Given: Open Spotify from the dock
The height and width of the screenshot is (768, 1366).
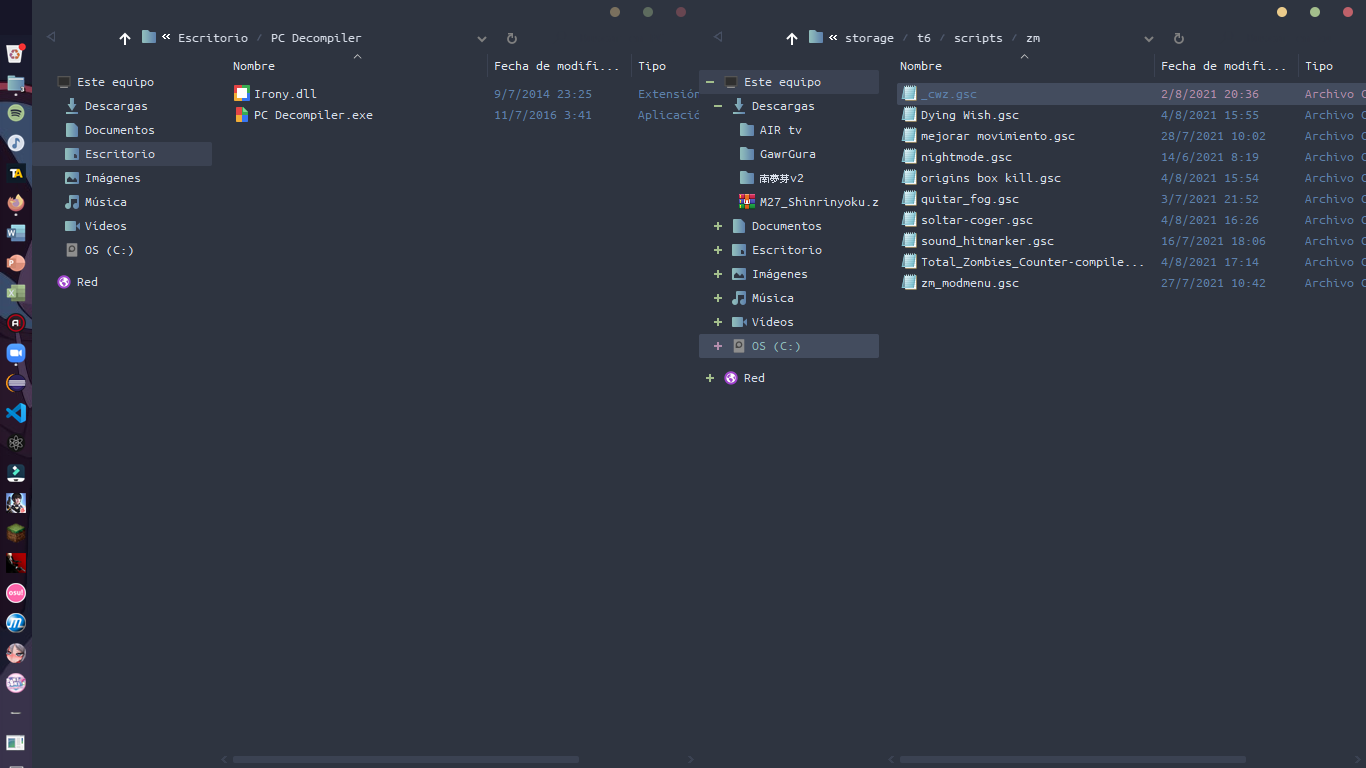Looking at the screenshot, I should coord(16,113).
